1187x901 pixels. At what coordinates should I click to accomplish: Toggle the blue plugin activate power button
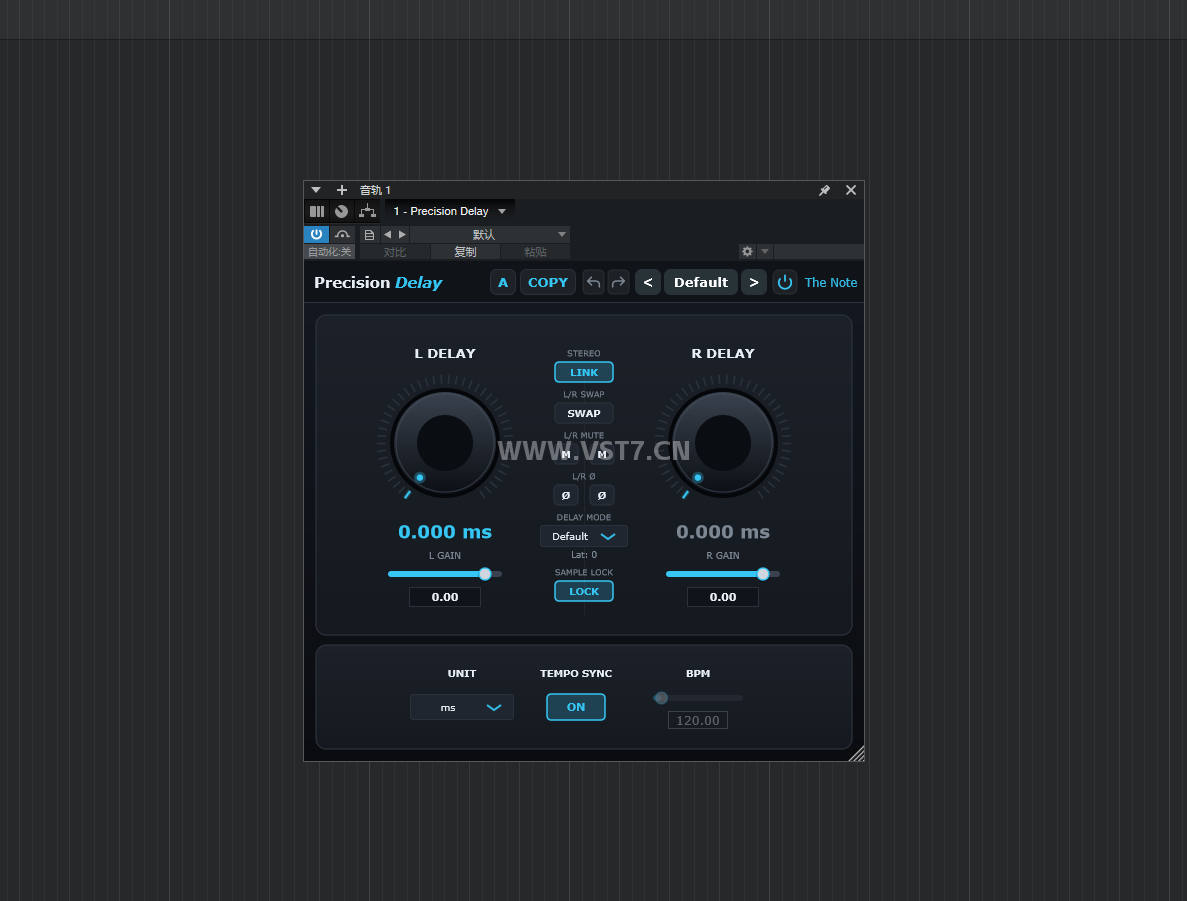click(x=316, y=234)
